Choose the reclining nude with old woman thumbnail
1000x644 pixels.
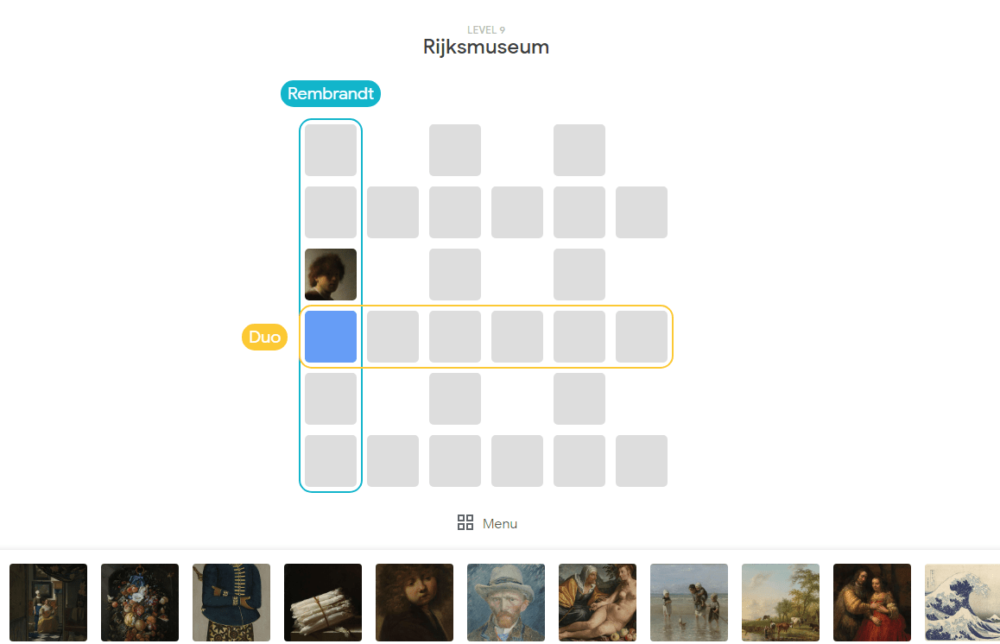[598, 602]
